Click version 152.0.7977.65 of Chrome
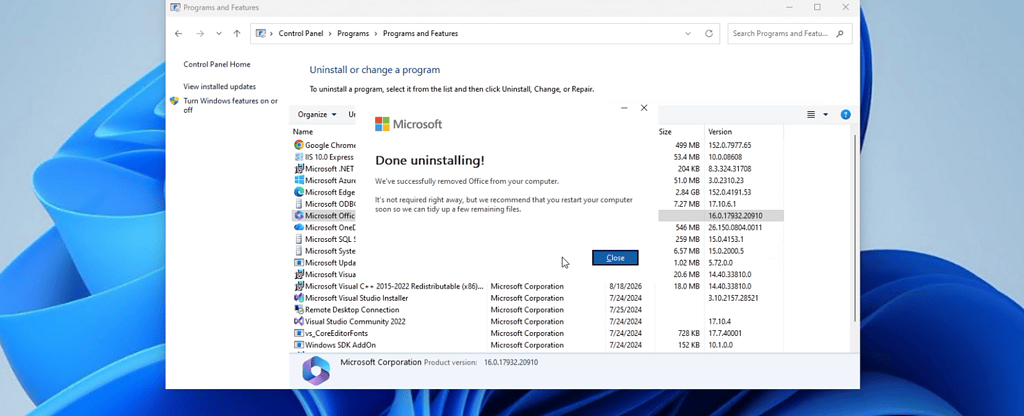The height and width of the screenshot is (416, 1024). pos(729,145)
